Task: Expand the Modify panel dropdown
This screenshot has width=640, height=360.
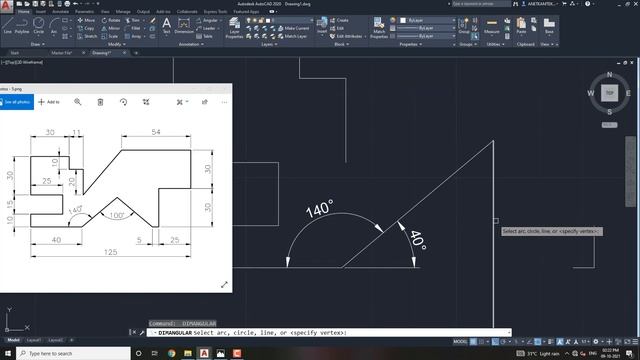Action: 117,44
